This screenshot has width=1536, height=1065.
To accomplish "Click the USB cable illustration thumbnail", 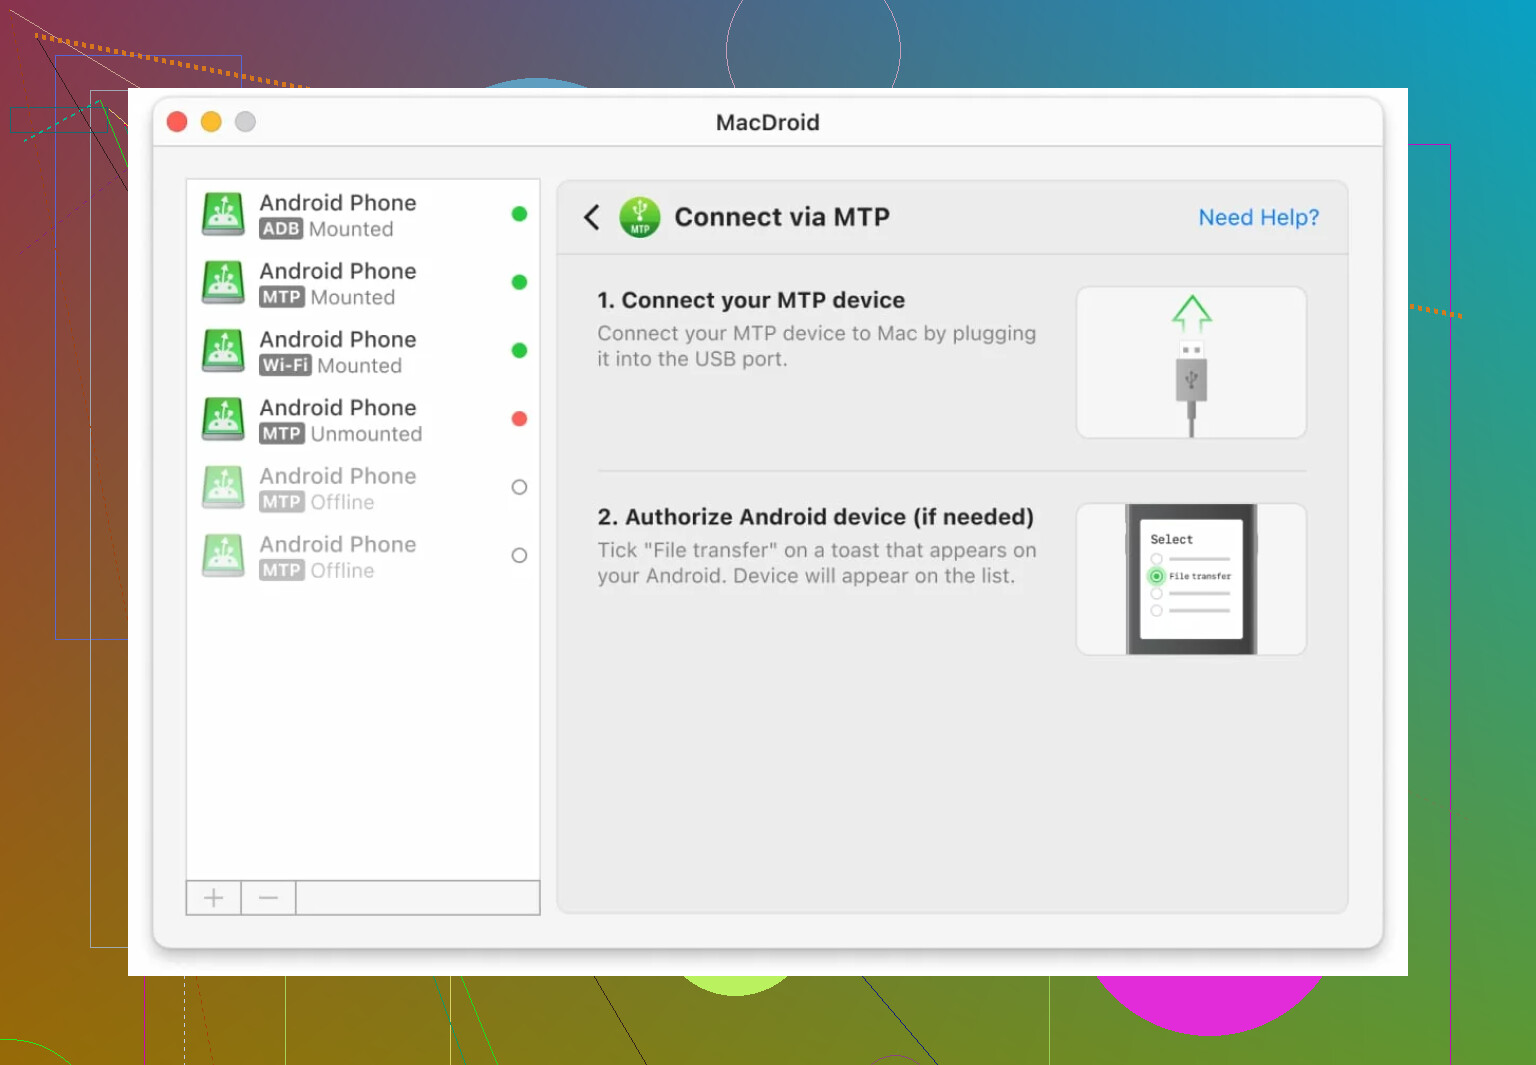I will click(1190, 362).
